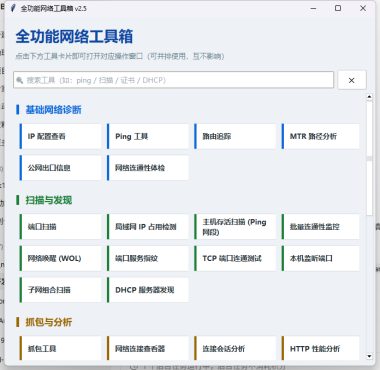The image size is (380, 370).
Task: Click the subtitle hint text under title
Action: 120,56
